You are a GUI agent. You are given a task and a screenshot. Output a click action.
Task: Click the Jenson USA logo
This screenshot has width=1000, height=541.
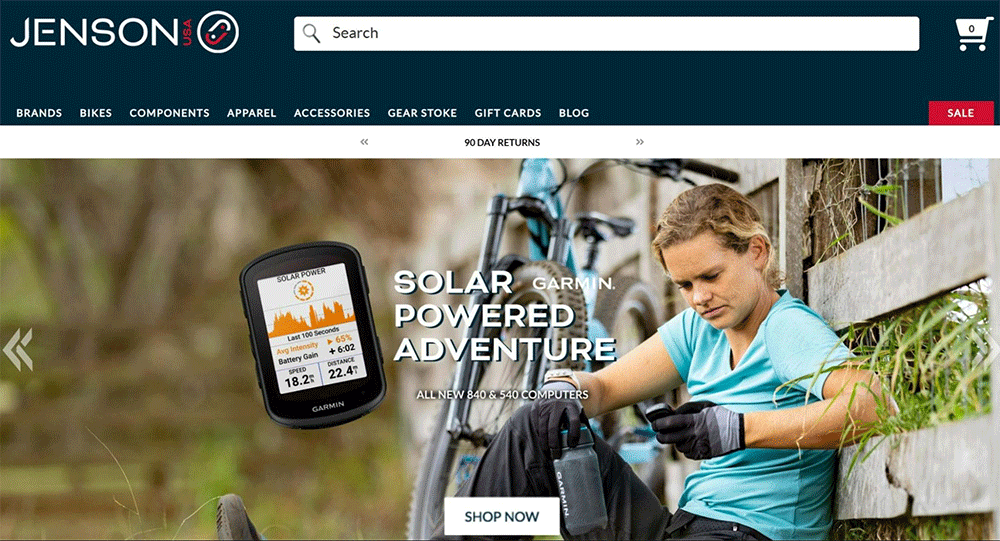125,32
